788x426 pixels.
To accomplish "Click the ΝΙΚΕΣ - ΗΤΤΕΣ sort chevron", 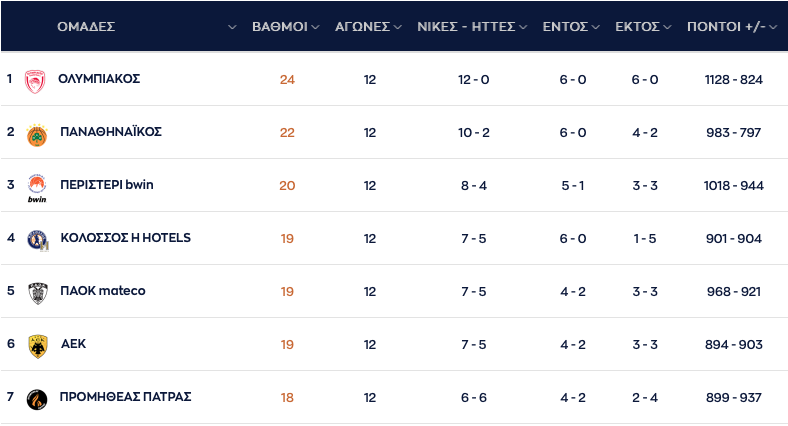I will [x=523, y=27].
